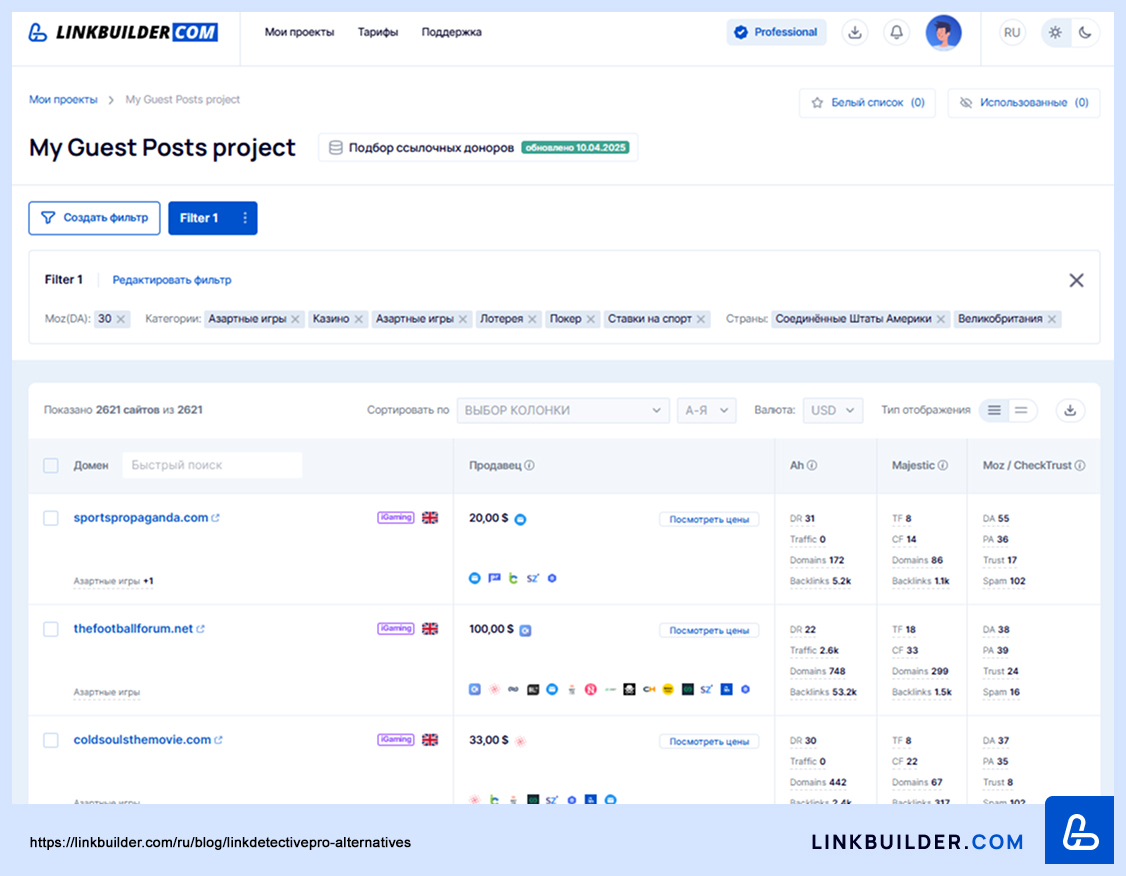The height and width of the screenshot is (876, 1126).
Task: Remove Moz(DA) 30 filter chip
Action: pos(121,320)
